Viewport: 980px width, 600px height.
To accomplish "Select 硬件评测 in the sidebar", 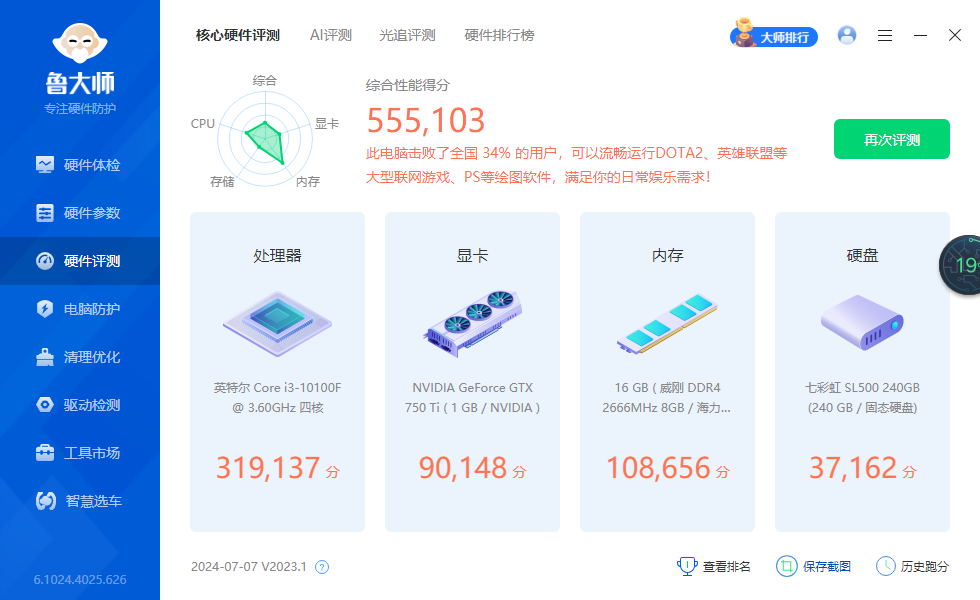I will coord(79,261).
